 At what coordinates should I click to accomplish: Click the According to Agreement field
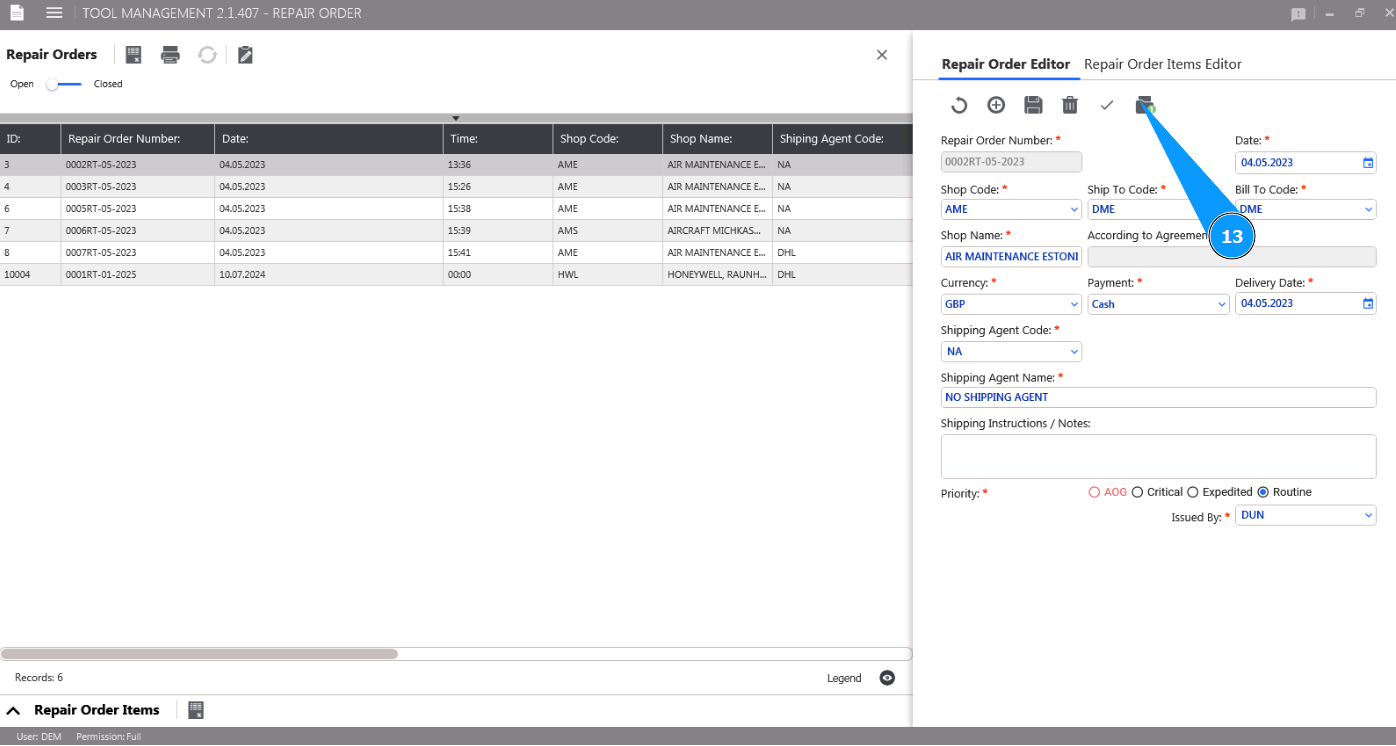click(1232, 257)
